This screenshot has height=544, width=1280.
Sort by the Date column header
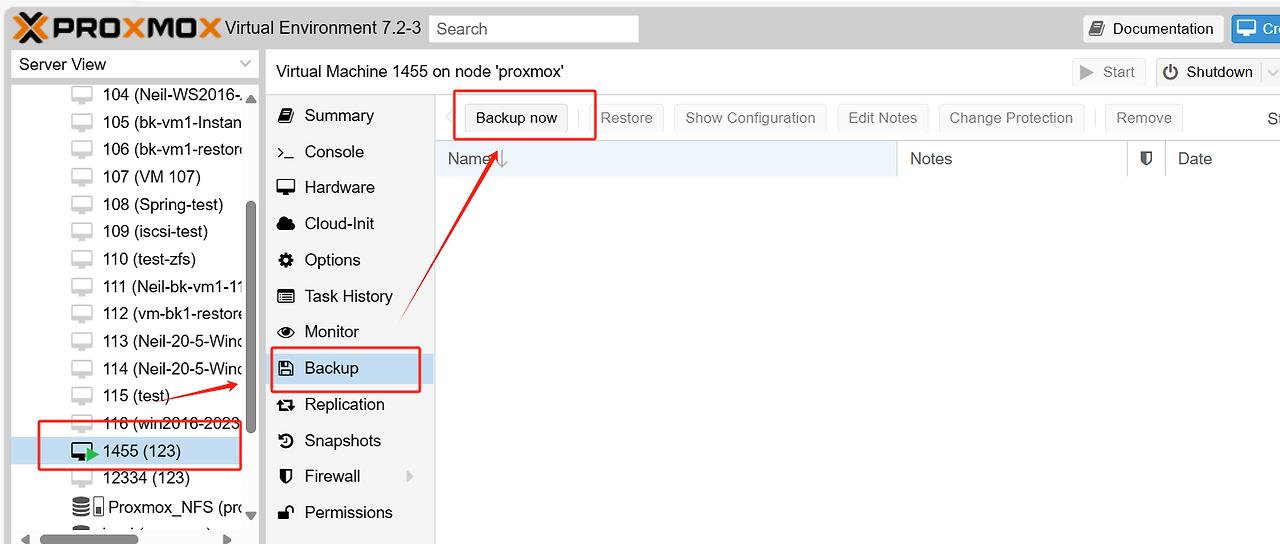coord(1223,158)
